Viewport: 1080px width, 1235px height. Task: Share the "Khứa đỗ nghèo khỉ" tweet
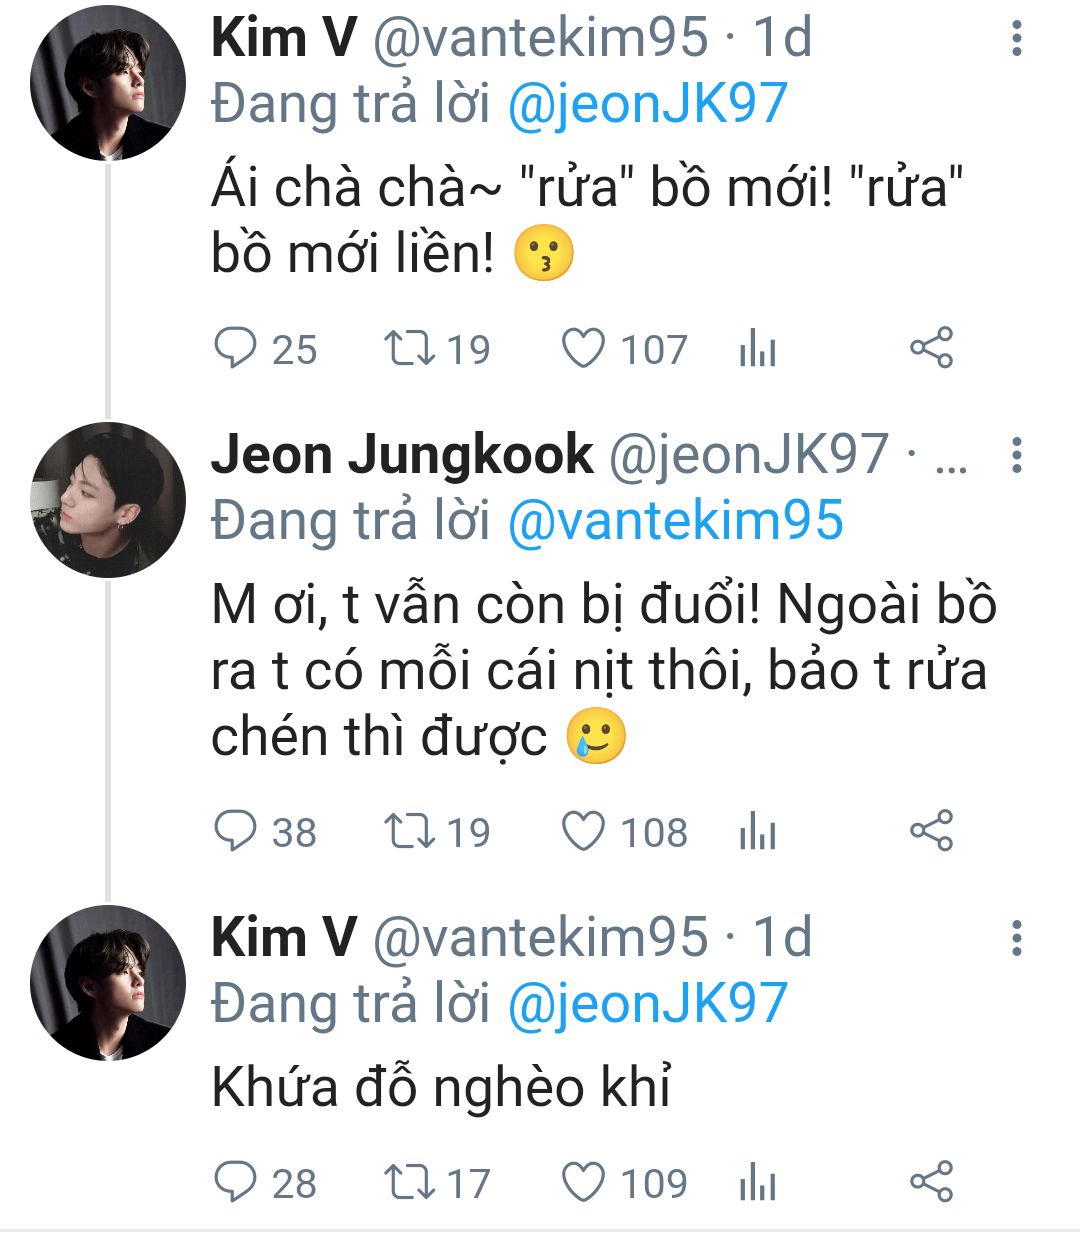click(931, 1183)
